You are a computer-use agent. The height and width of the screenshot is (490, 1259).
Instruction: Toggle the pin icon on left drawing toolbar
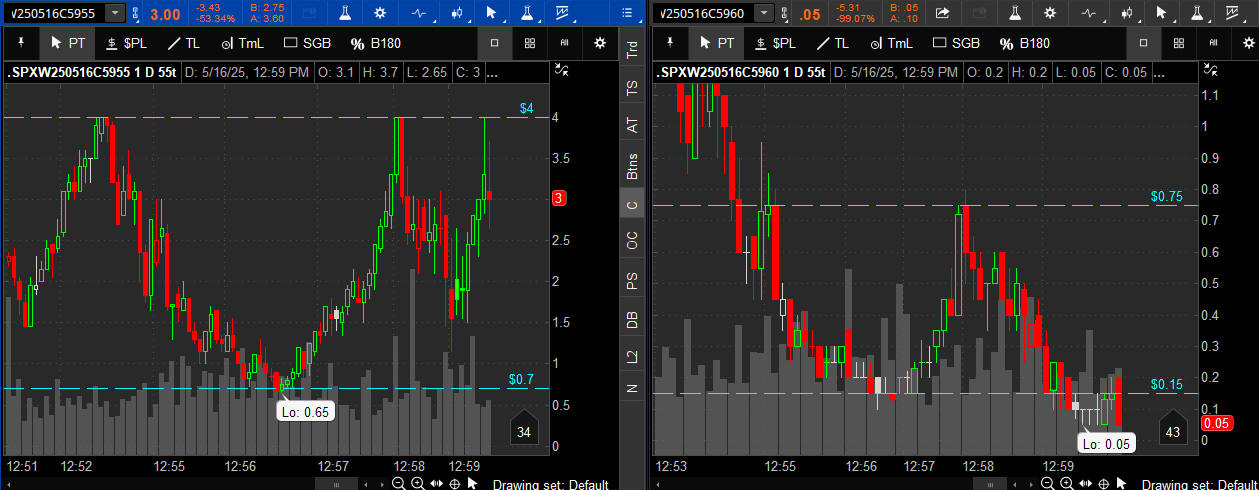21,43
